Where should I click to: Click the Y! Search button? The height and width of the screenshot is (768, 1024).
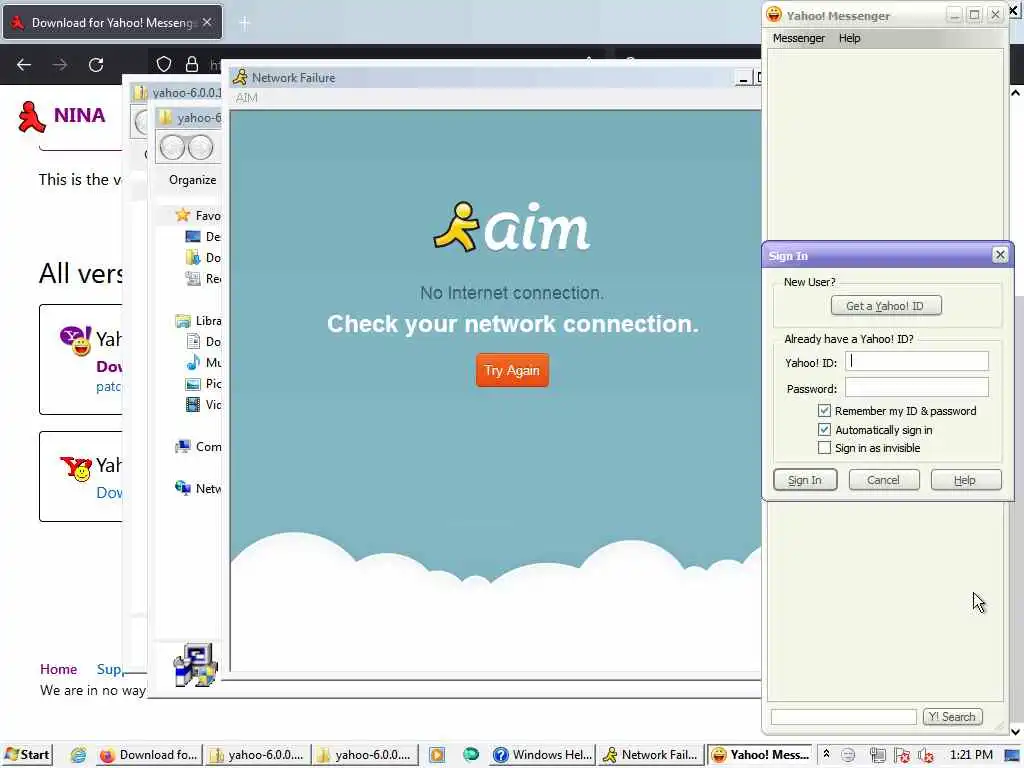click(952, 717)
